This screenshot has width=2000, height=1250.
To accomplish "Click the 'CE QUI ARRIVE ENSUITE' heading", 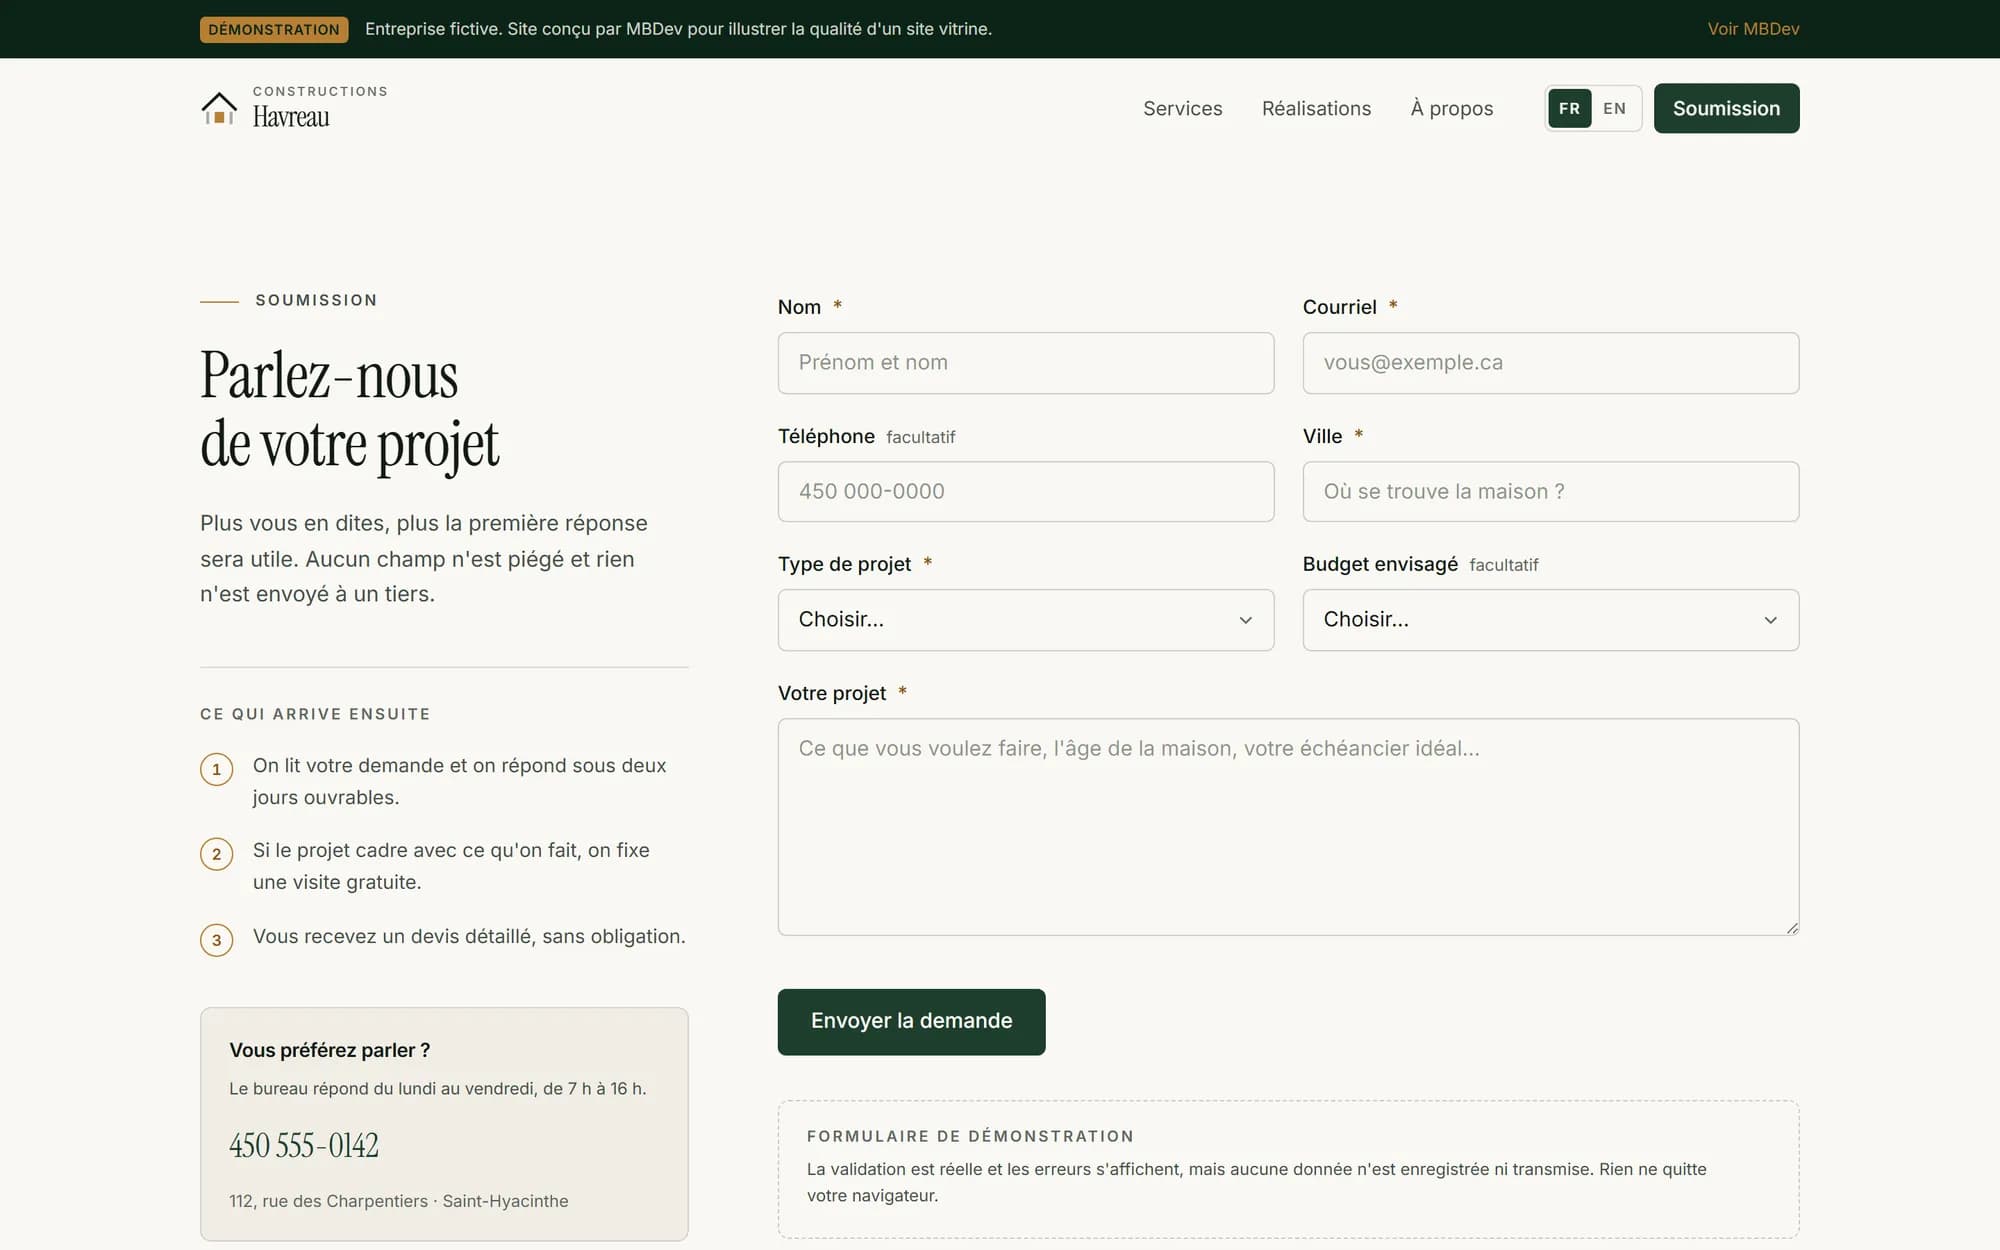I will [315, 714].
